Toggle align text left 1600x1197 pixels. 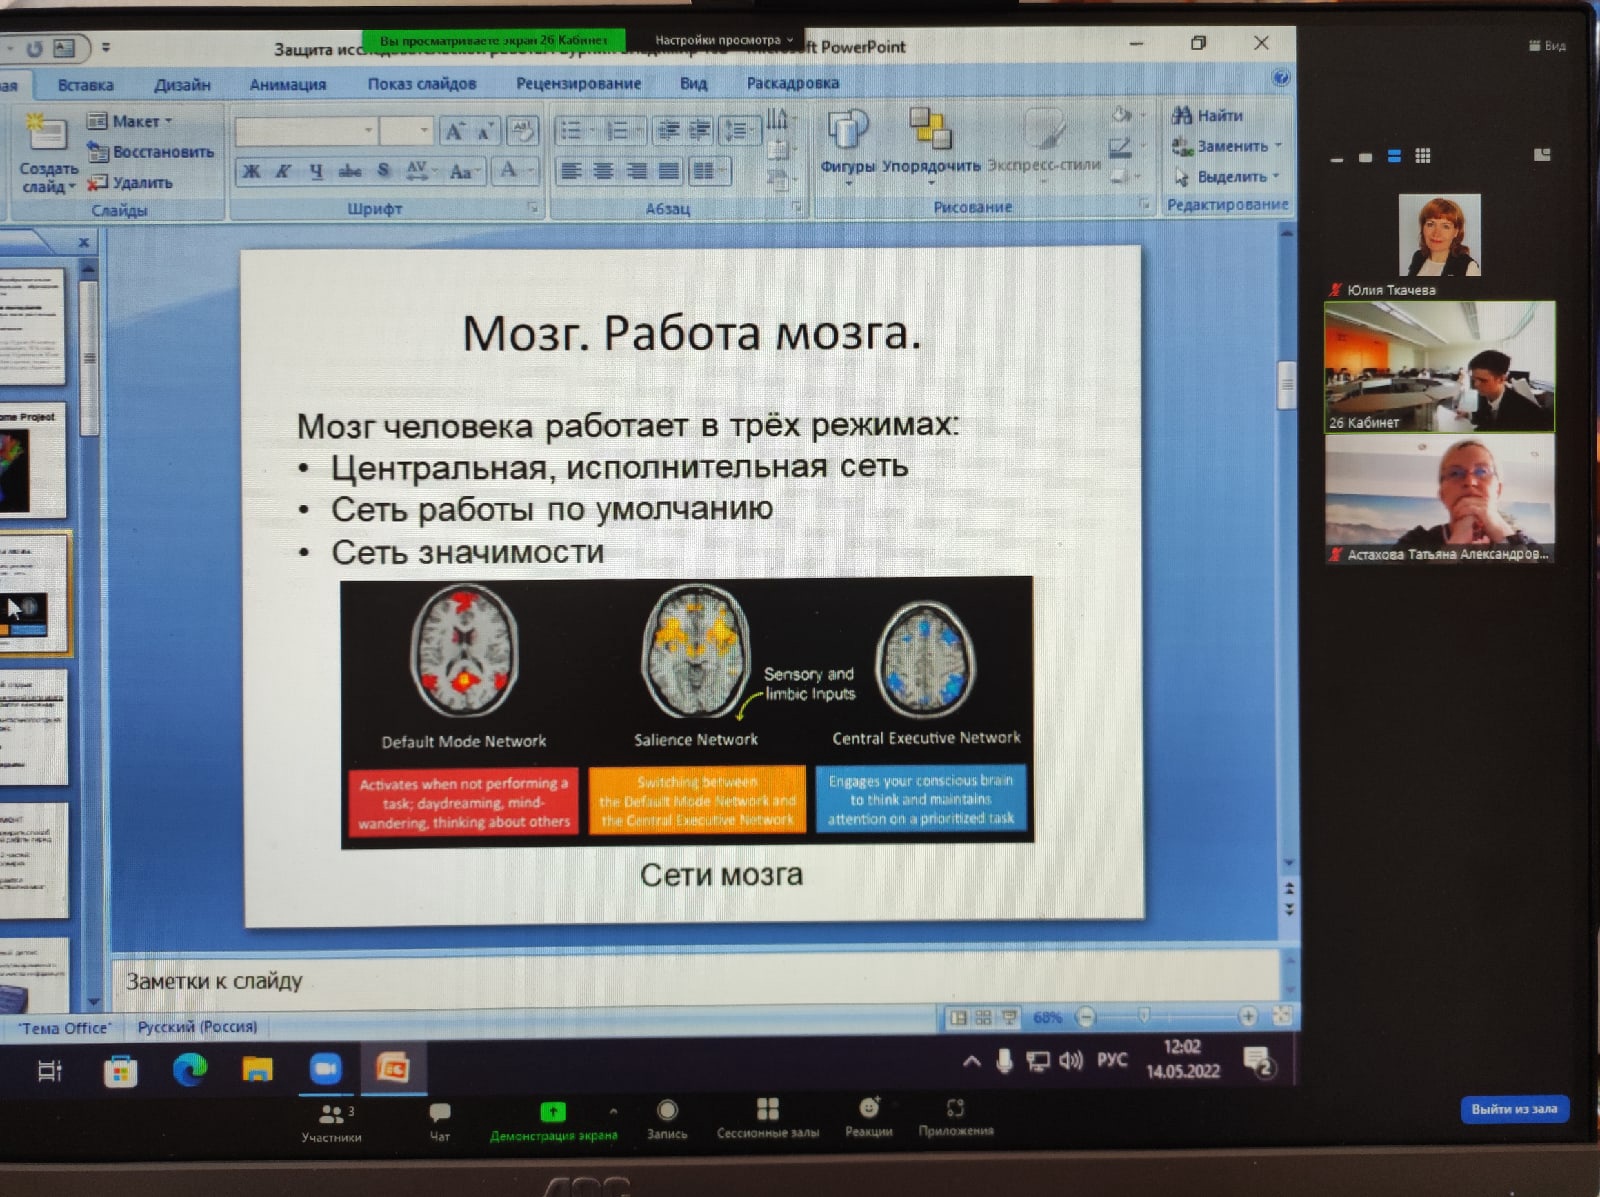pyautogui.click(x=571, y=171)
